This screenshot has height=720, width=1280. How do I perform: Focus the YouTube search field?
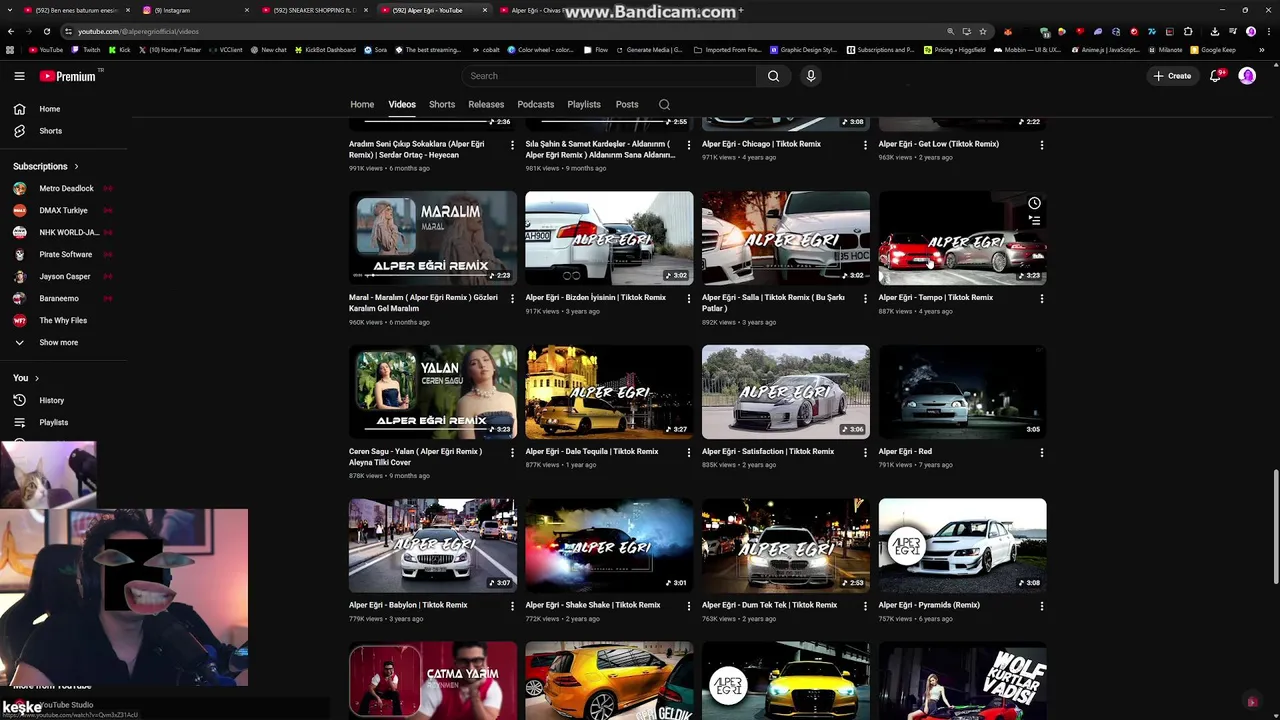tap(610, 76)
